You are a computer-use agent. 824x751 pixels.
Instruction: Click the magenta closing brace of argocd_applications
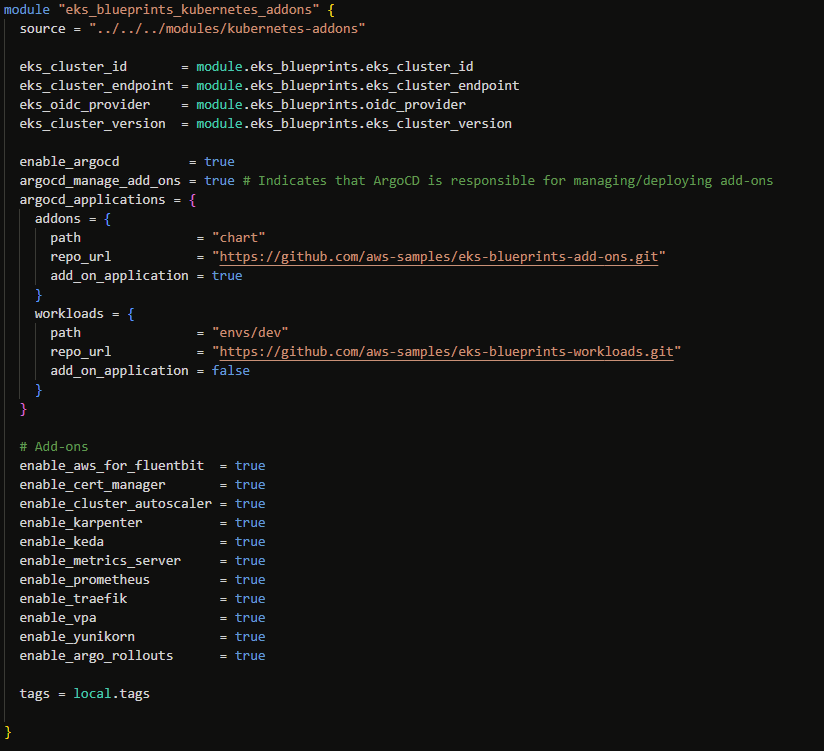pyautogui.click(x=23, y=409)
